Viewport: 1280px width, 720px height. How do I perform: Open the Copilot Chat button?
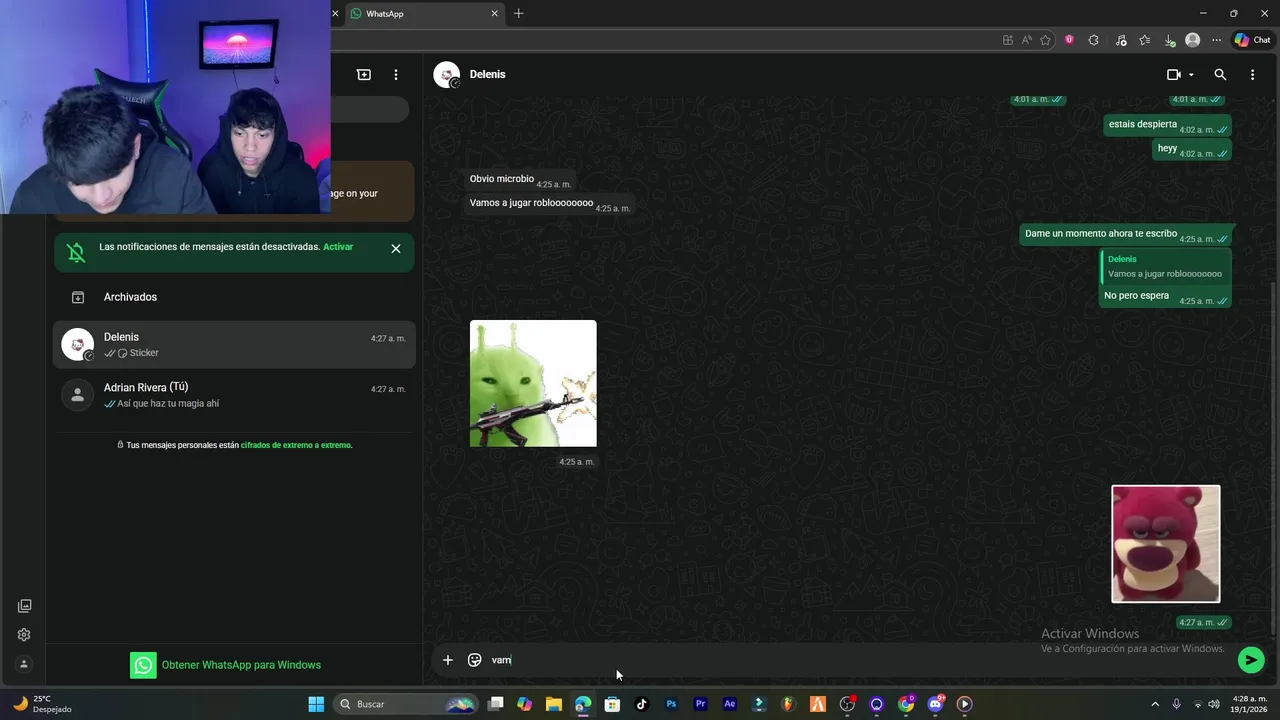1252,40
